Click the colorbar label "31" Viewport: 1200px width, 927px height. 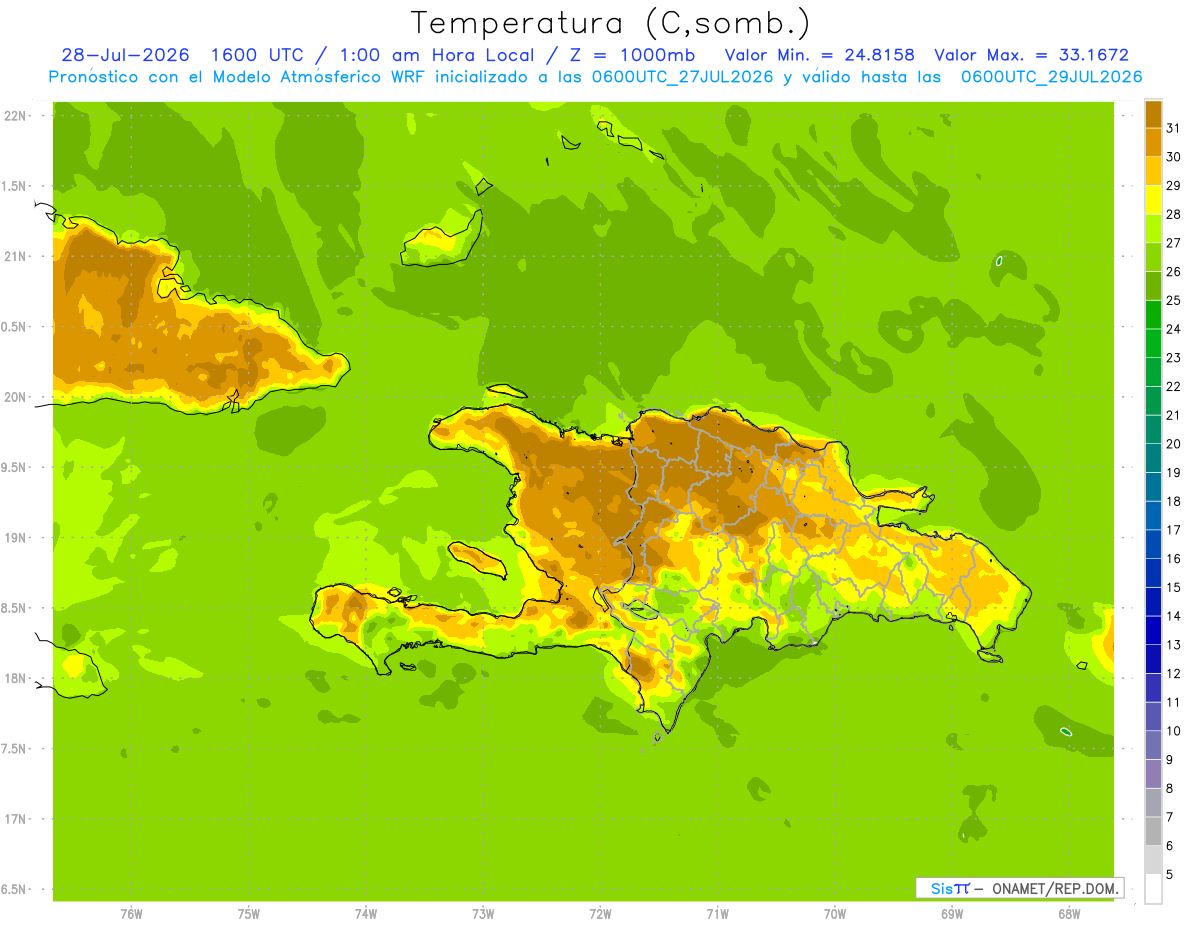click(1174, 128)
